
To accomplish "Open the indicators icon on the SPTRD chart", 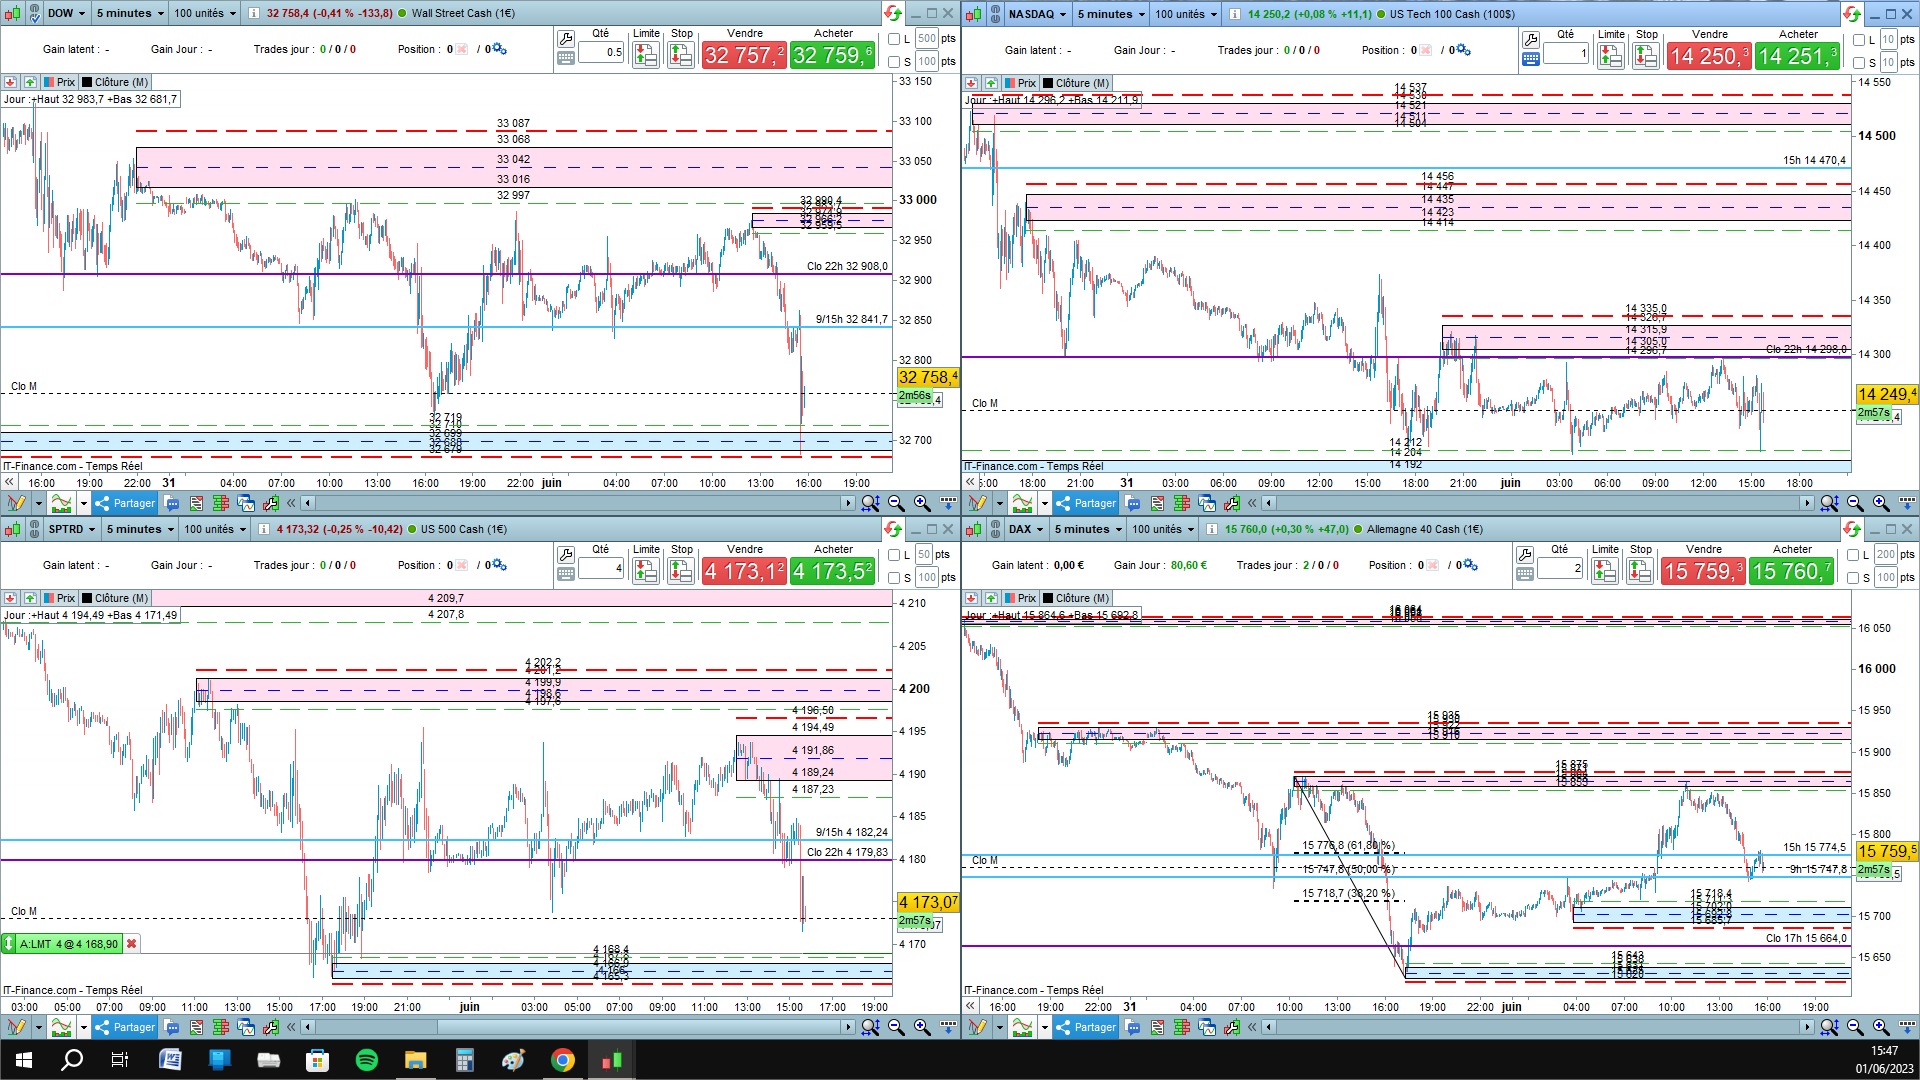I will click(x=62, y=1027).
